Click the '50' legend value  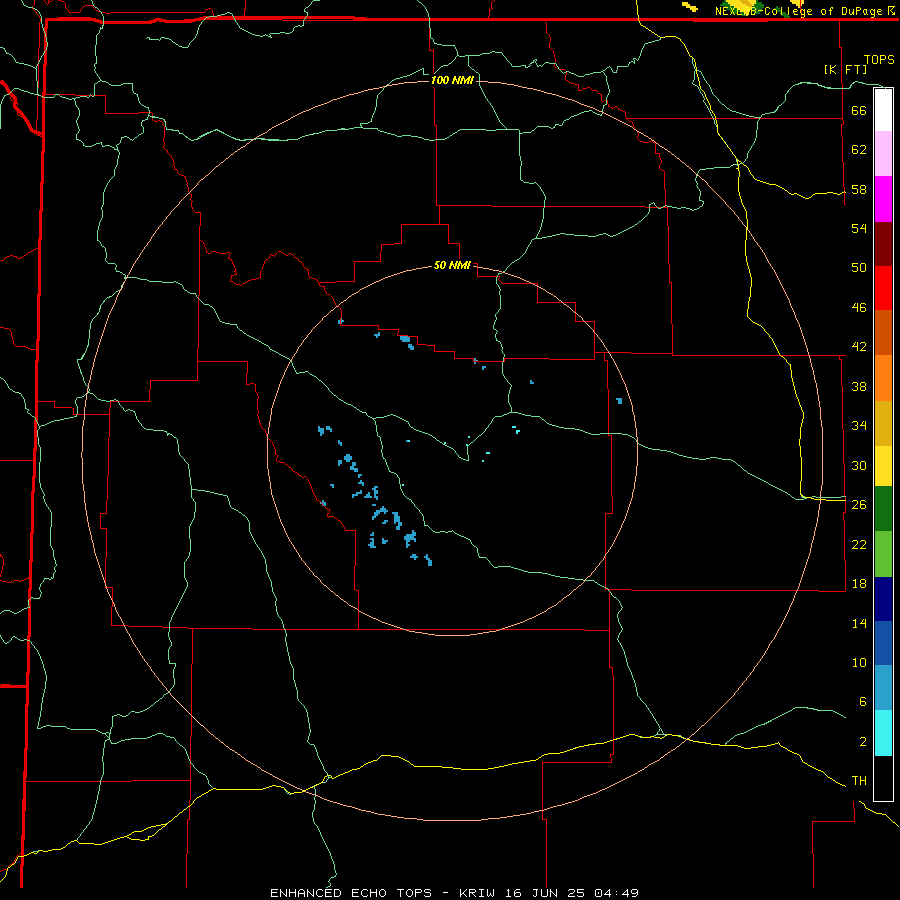click(x=859, y=268)
